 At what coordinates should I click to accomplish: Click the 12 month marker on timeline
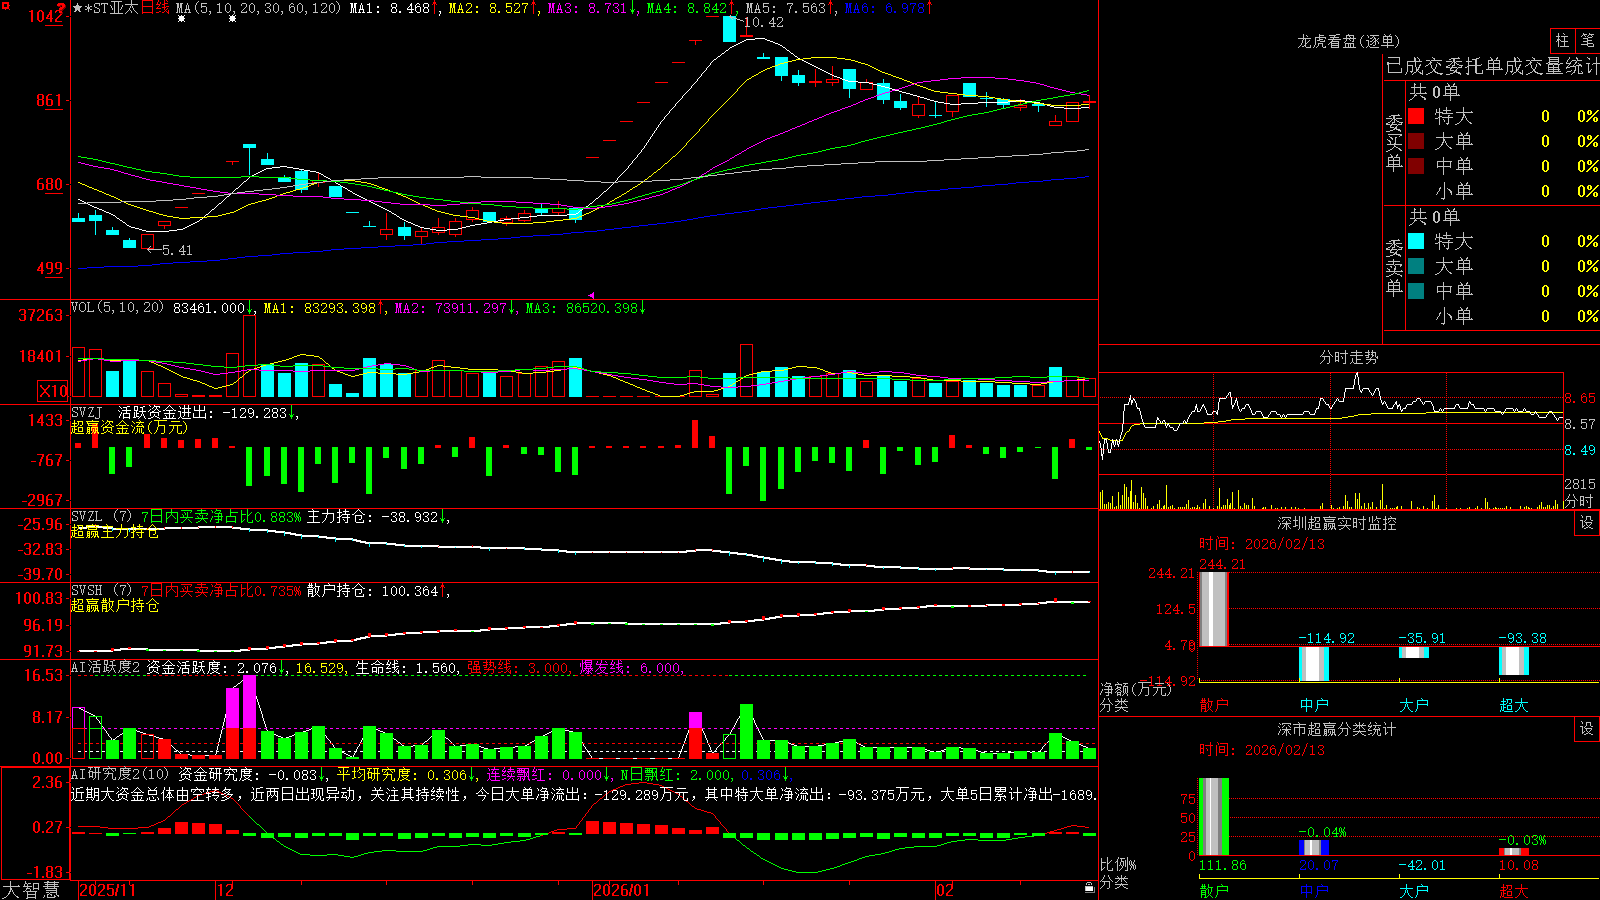(x=226, y=890)
